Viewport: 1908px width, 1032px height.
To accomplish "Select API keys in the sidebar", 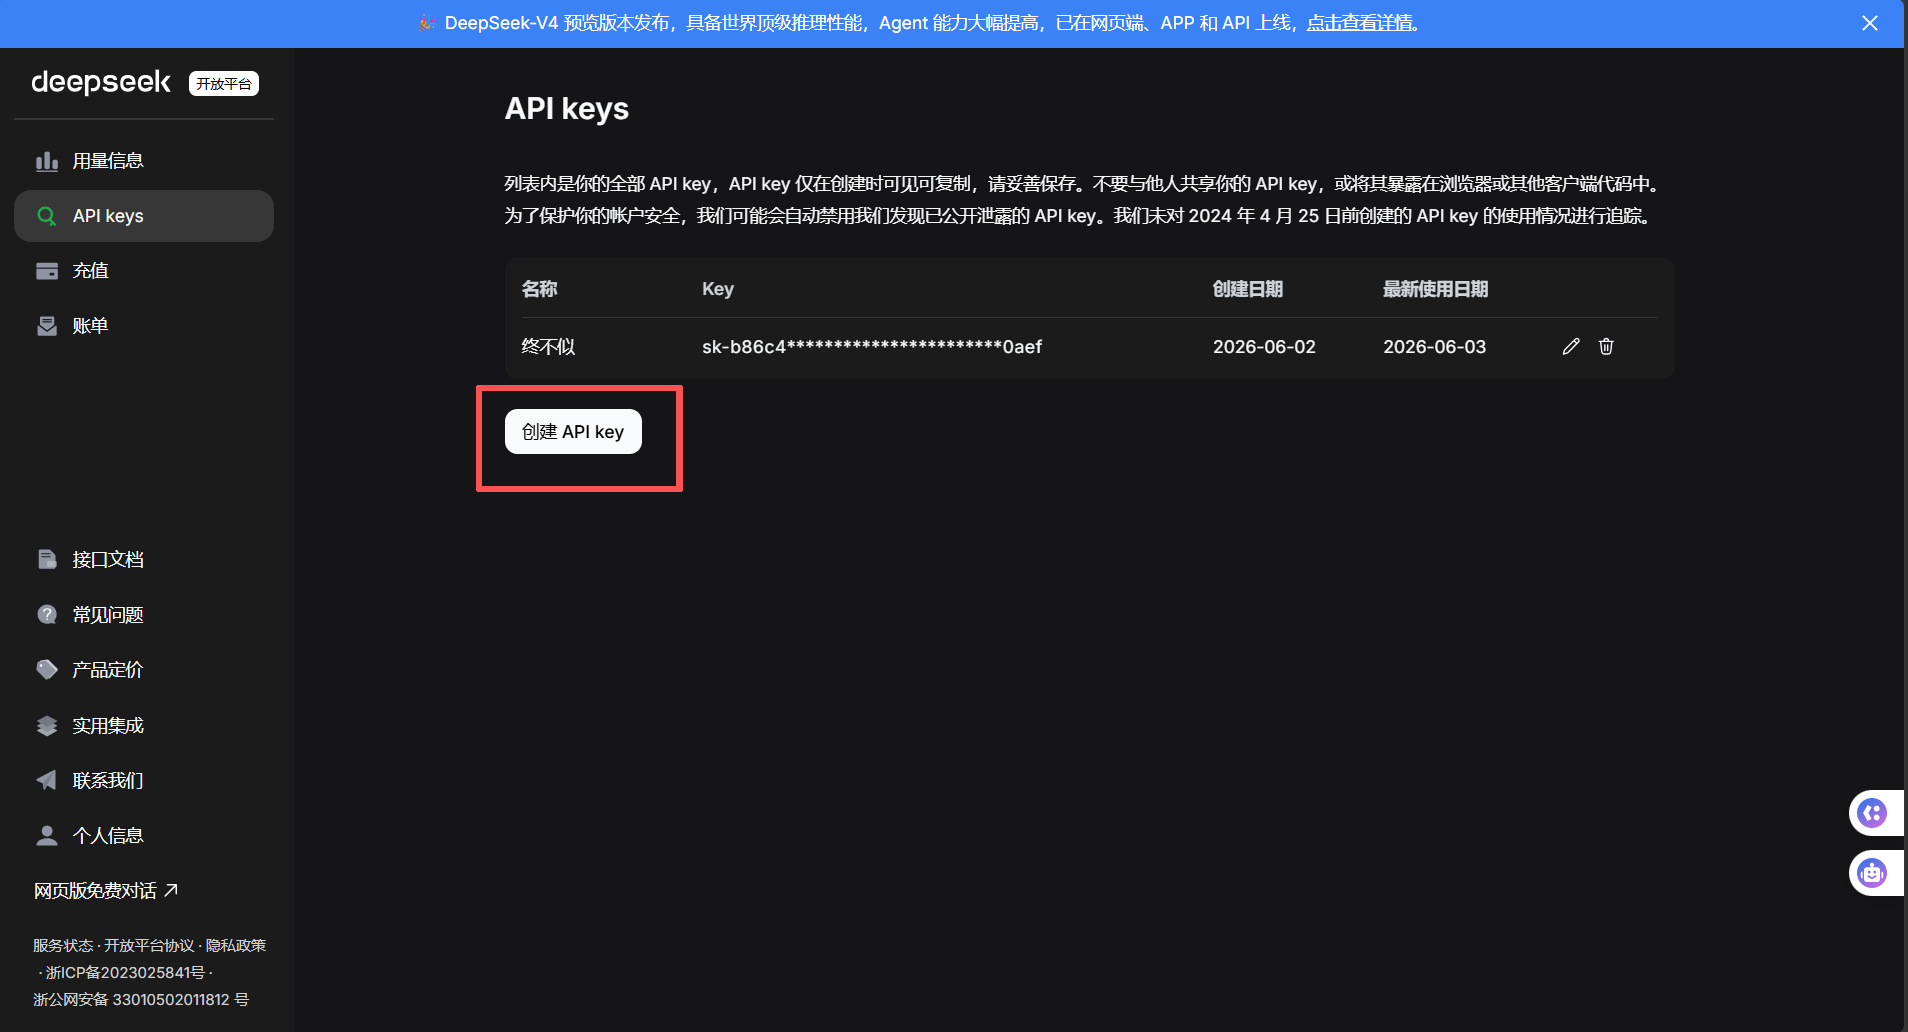I will (144, 216).
